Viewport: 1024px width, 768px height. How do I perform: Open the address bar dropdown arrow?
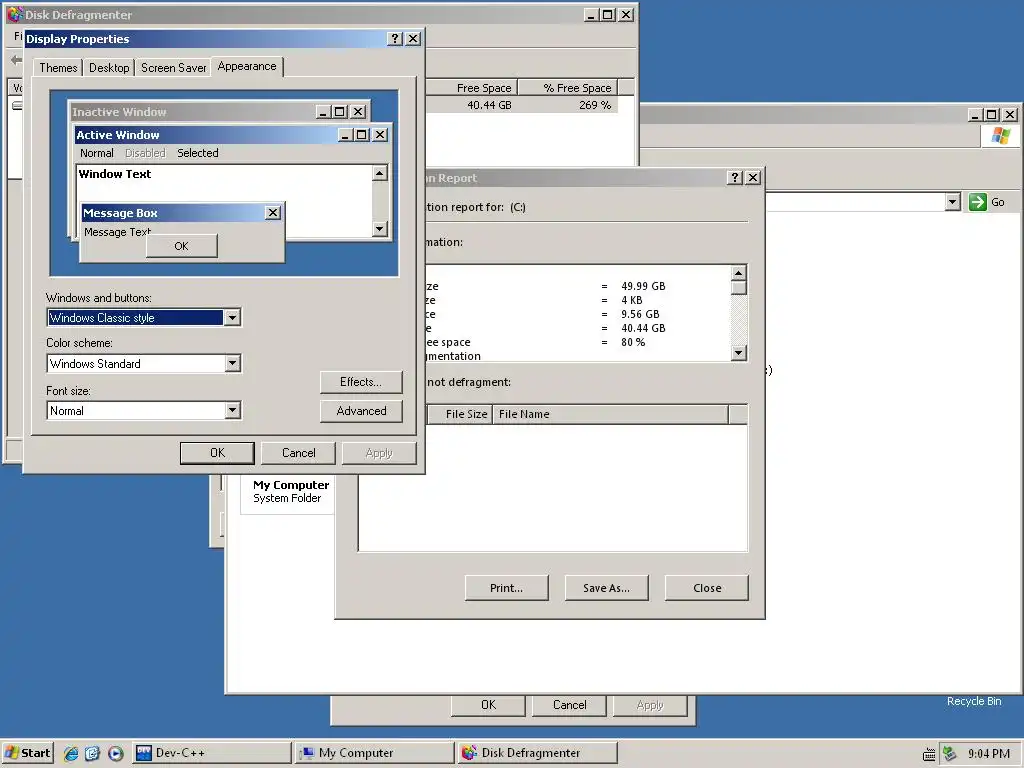pyautogui.click(x=953, y=202)
